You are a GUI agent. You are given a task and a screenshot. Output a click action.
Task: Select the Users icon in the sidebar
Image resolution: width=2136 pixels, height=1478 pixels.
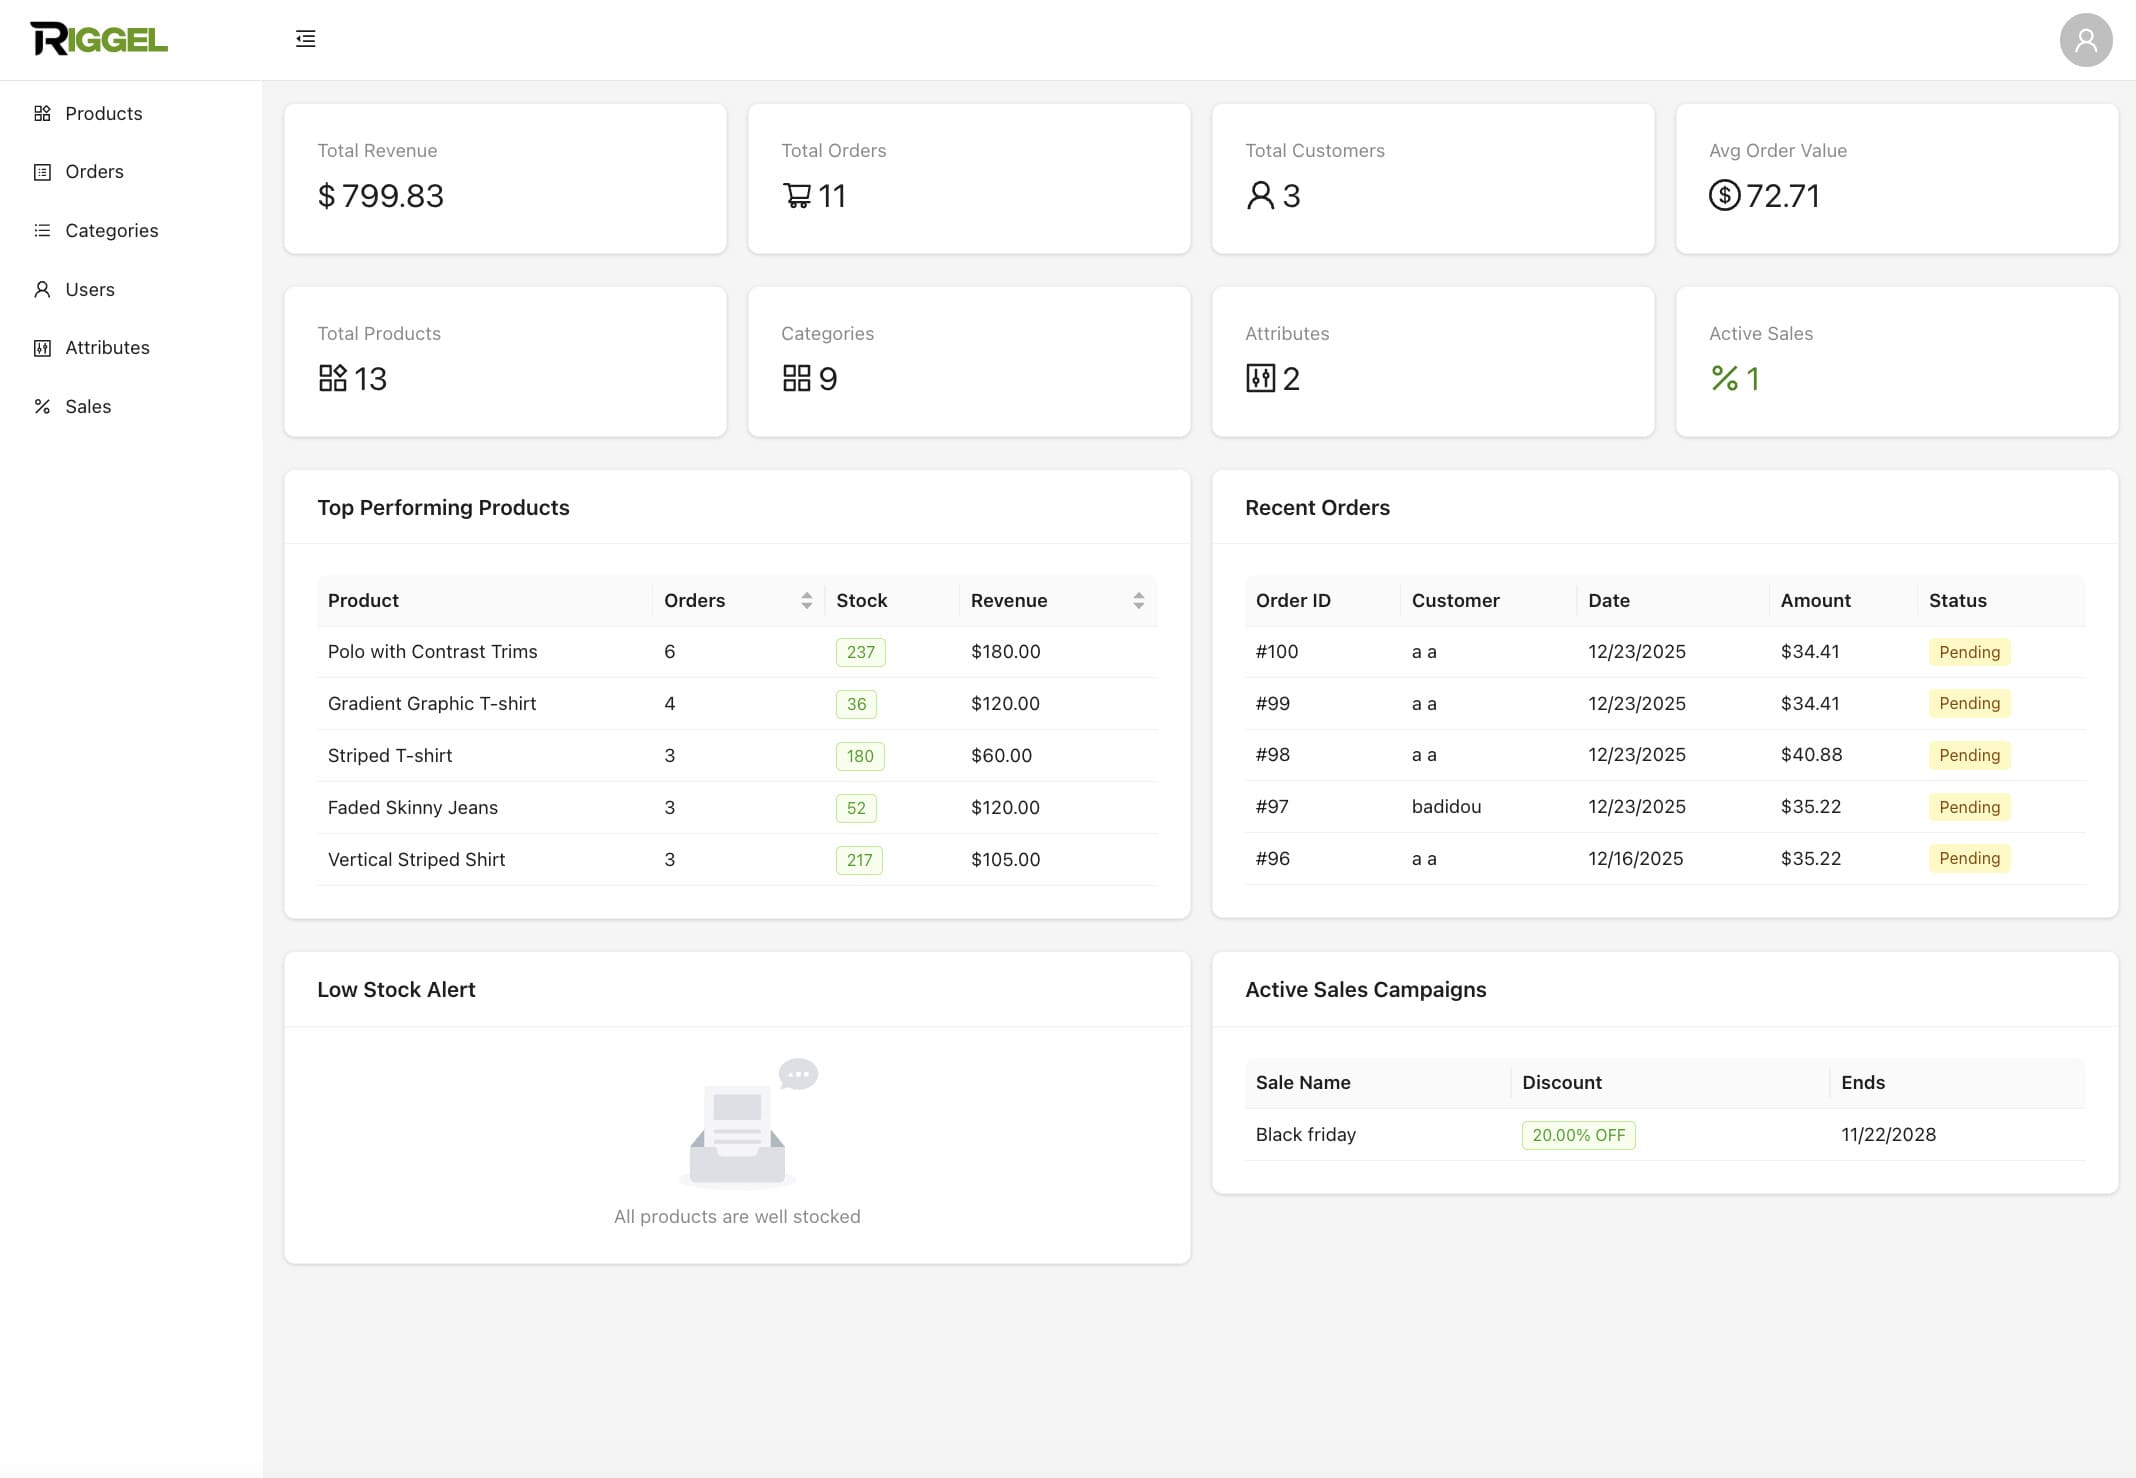click(x=41, y=289)
